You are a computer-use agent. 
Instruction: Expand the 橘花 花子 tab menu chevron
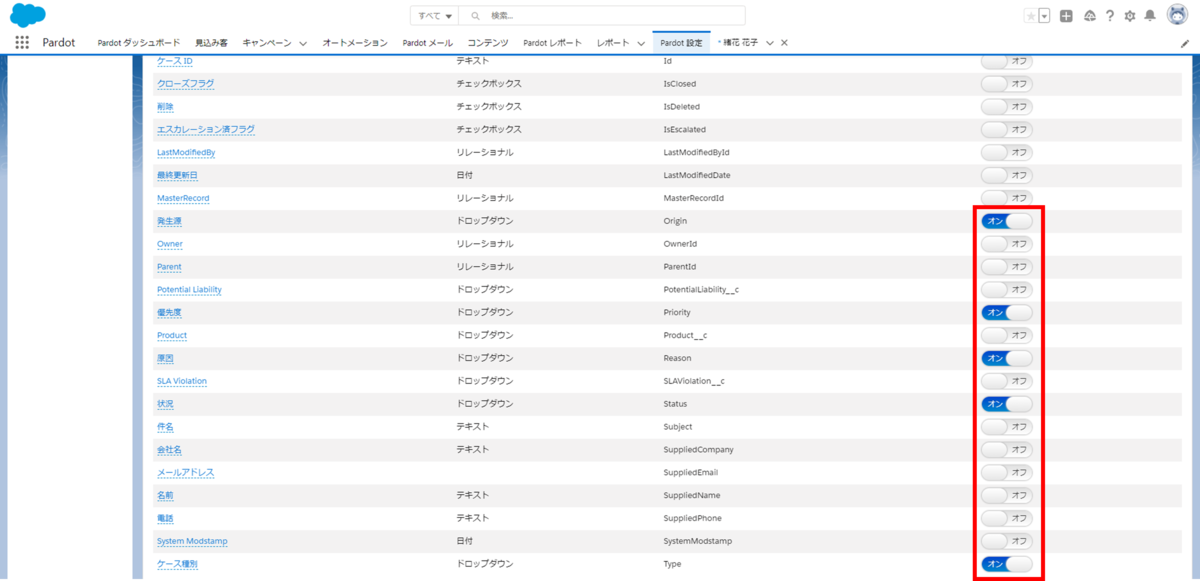tap(769, 43)
